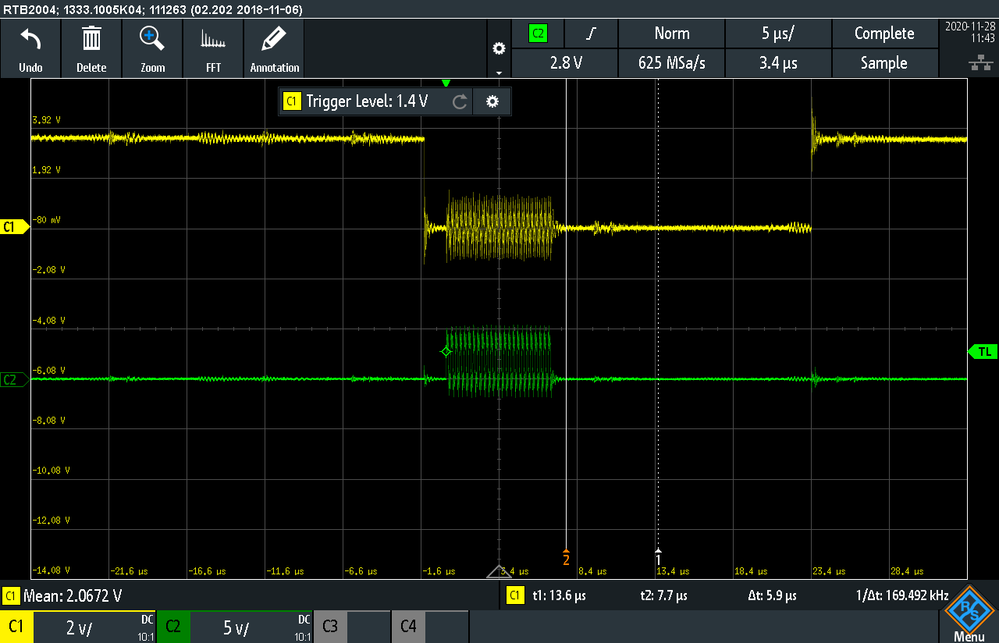Click the TL trigger level marker
Image resolution: width=999 pixels, height=643 pixels.
click(983, 352)
